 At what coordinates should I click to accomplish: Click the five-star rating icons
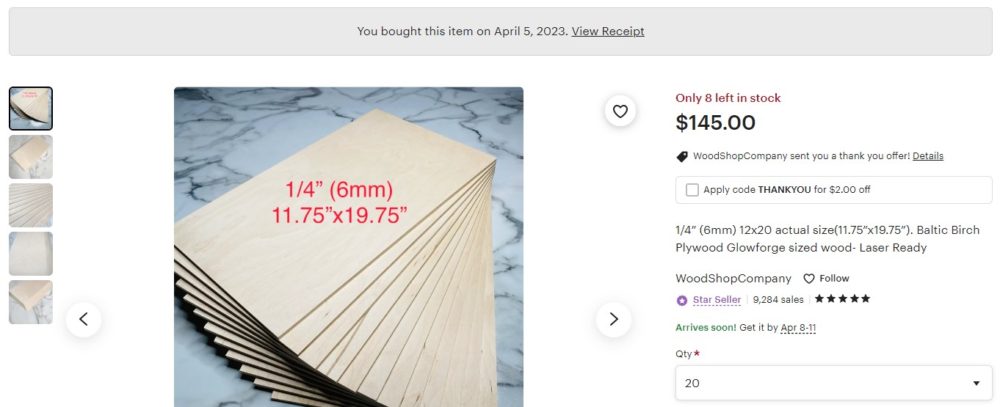842,299
